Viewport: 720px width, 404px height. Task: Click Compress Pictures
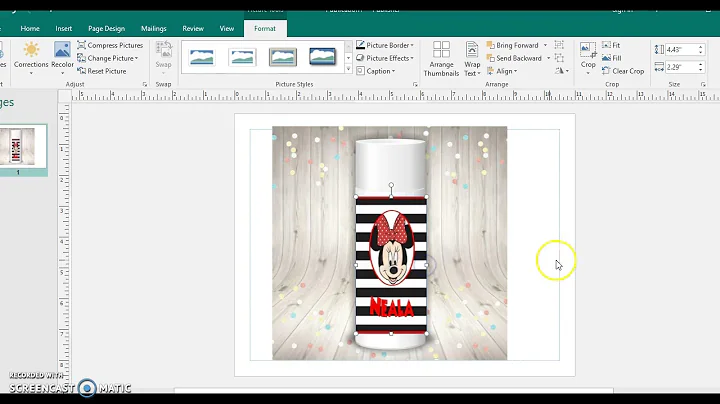110,45
